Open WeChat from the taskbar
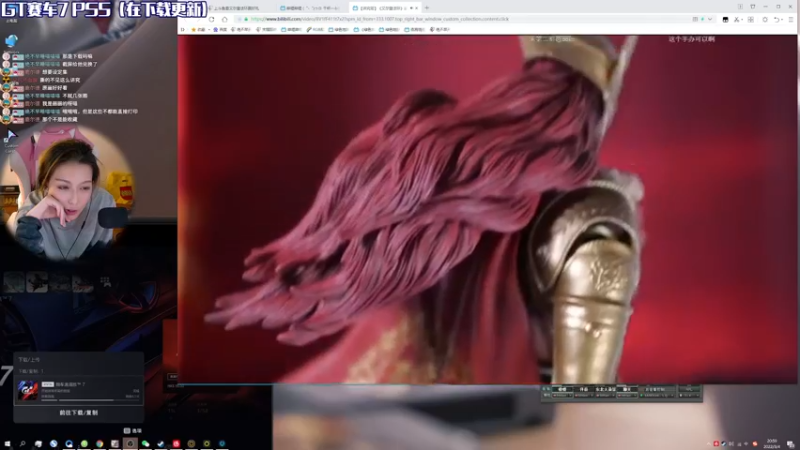 click(145, 444)
